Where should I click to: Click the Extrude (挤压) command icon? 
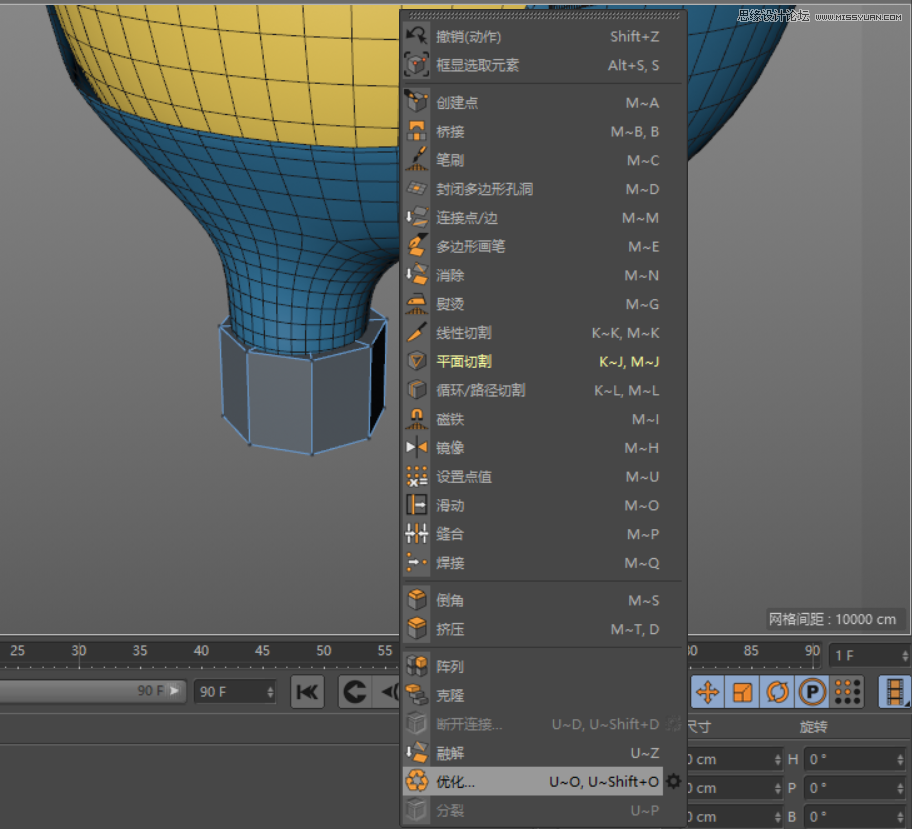point(416,629)
